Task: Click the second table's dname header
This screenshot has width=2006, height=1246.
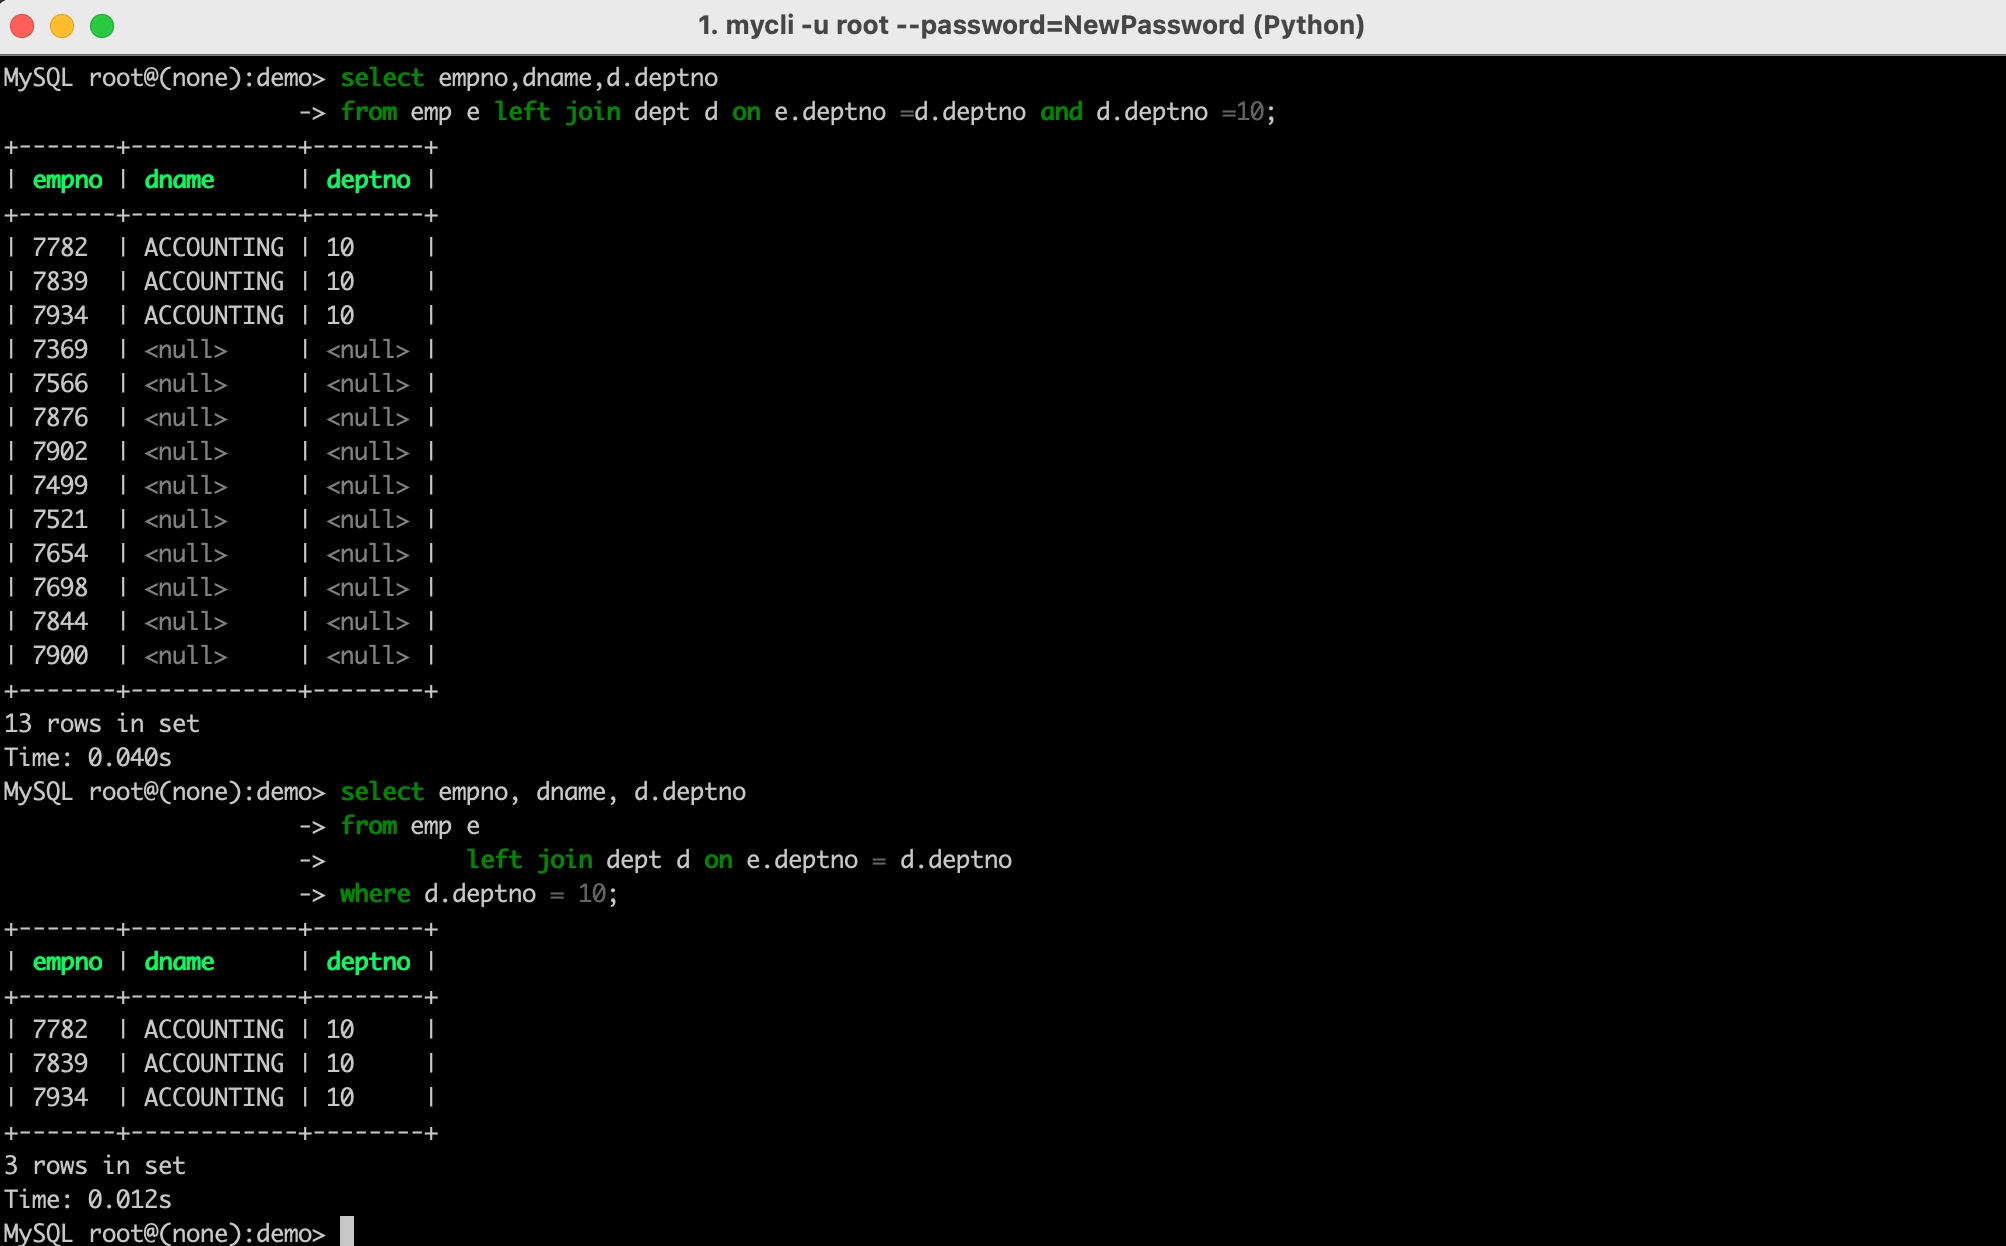Action: pos(179,962)
